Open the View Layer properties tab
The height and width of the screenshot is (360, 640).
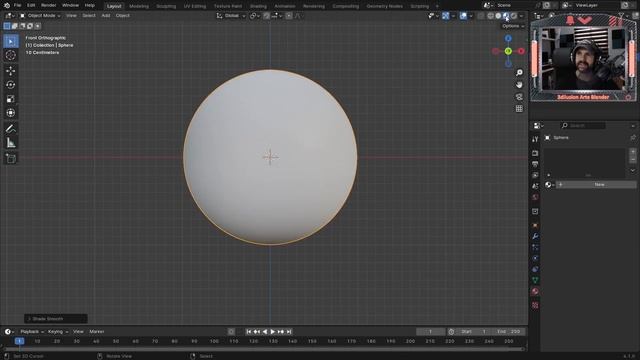[535, 175]
